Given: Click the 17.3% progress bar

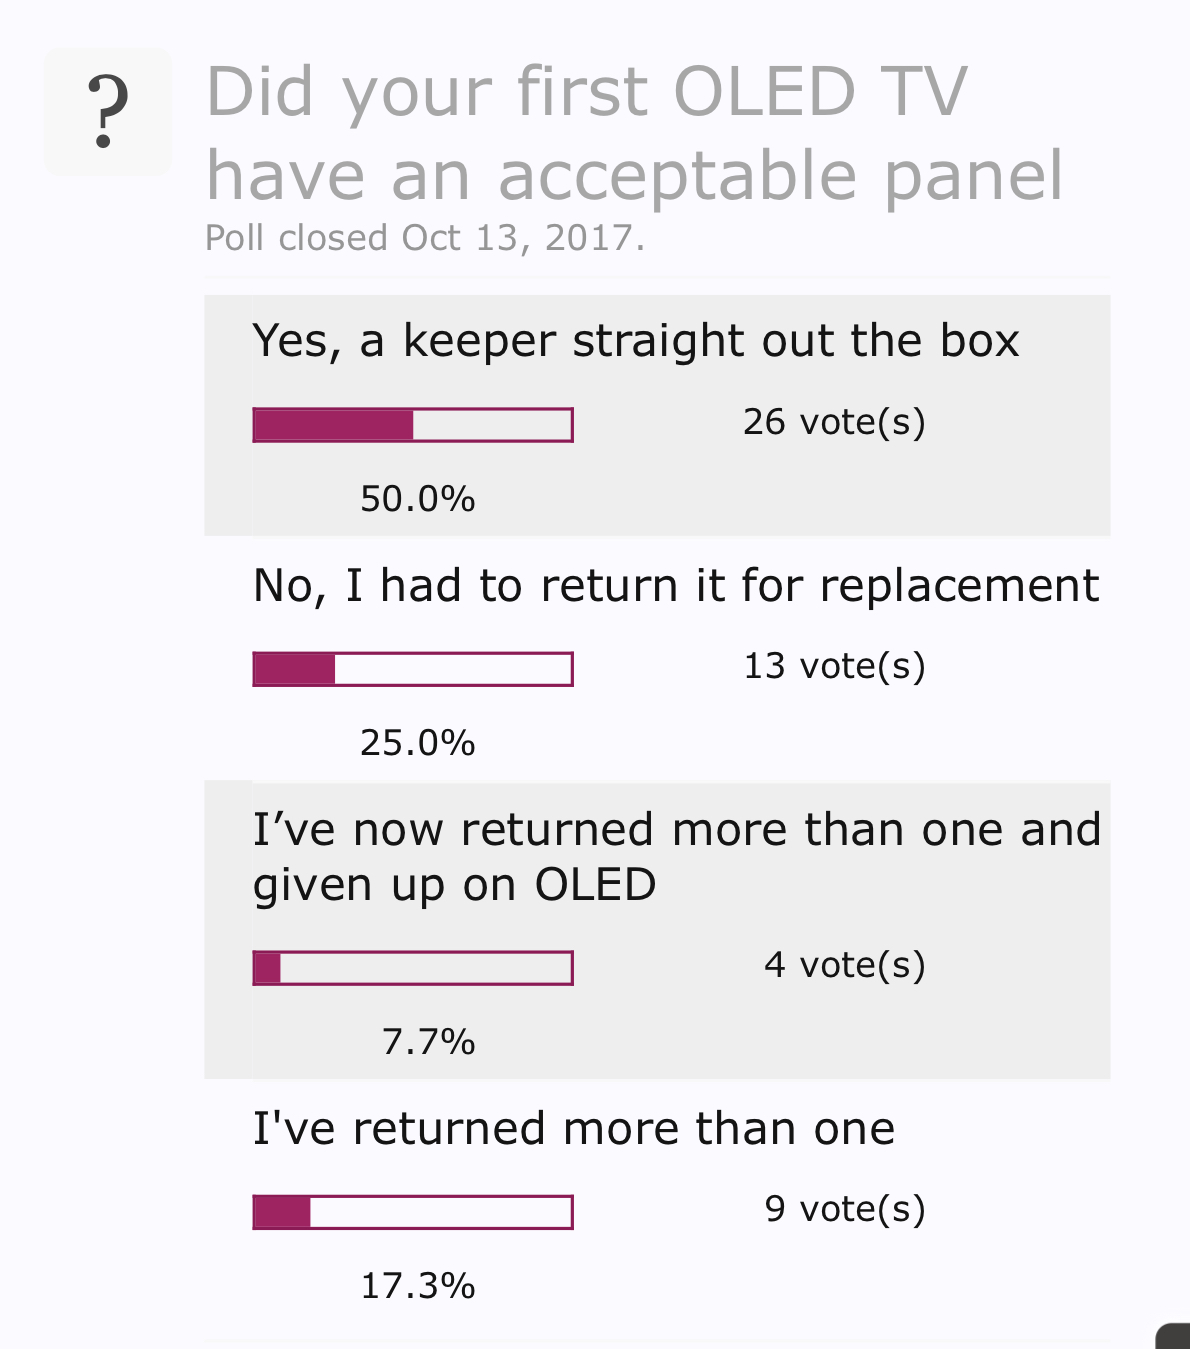Looking at the screenshot, I should click(413, 1212).
